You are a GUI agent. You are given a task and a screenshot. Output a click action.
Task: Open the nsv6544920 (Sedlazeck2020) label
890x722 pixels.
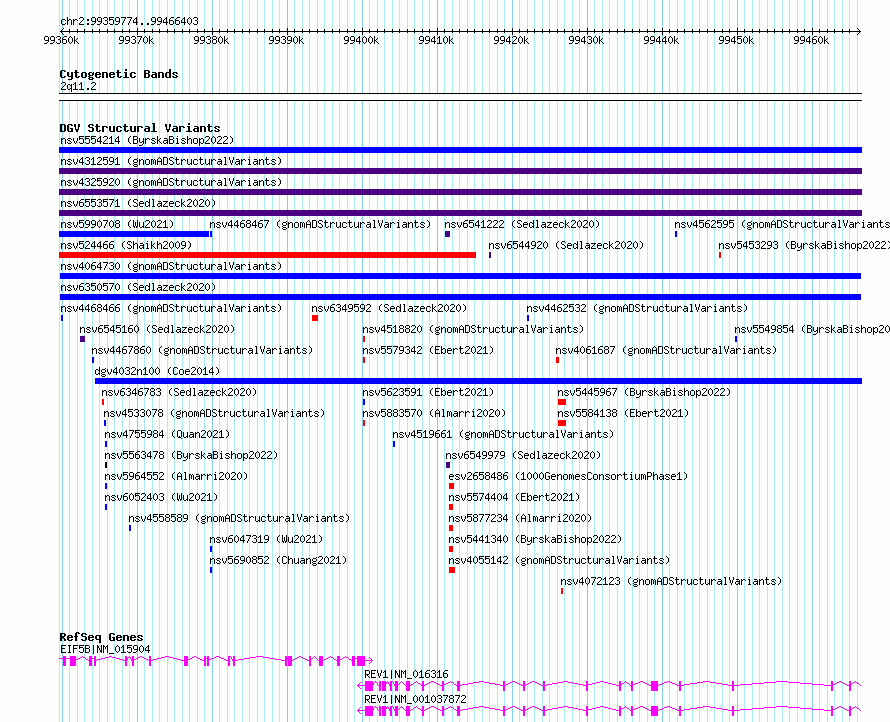tap(566, 245)
